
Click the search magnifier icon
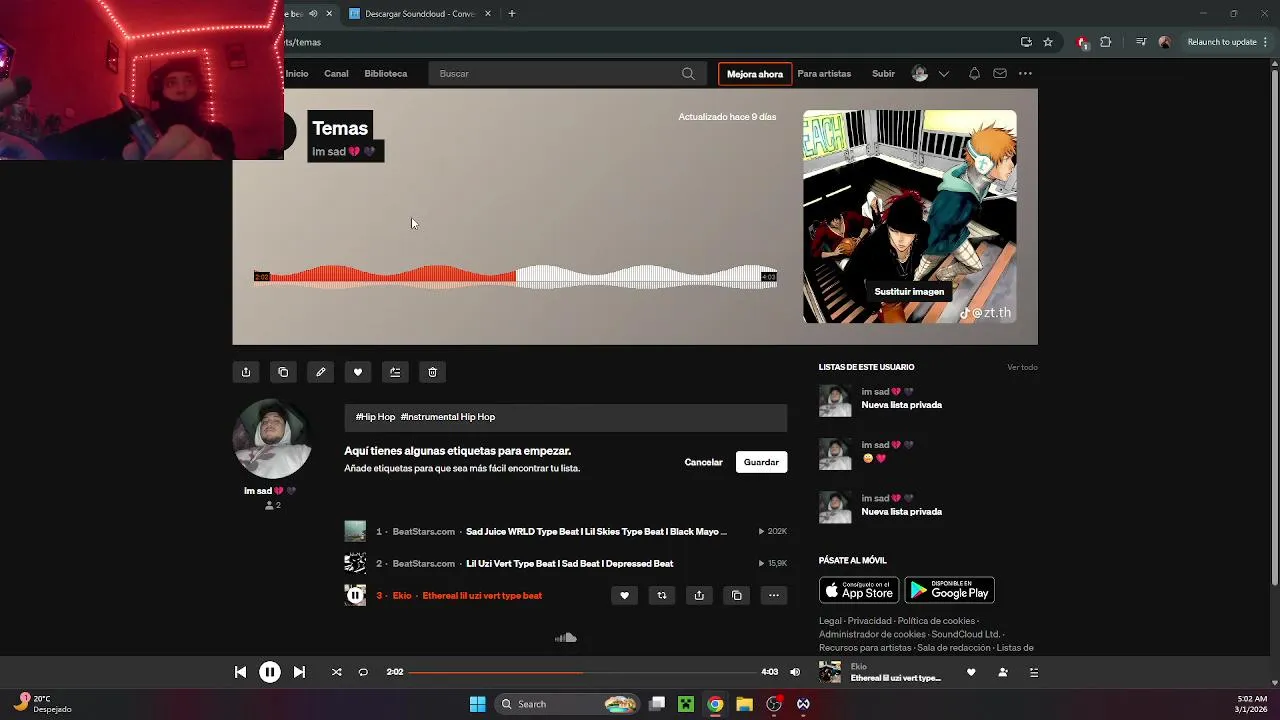click(688, 74)
